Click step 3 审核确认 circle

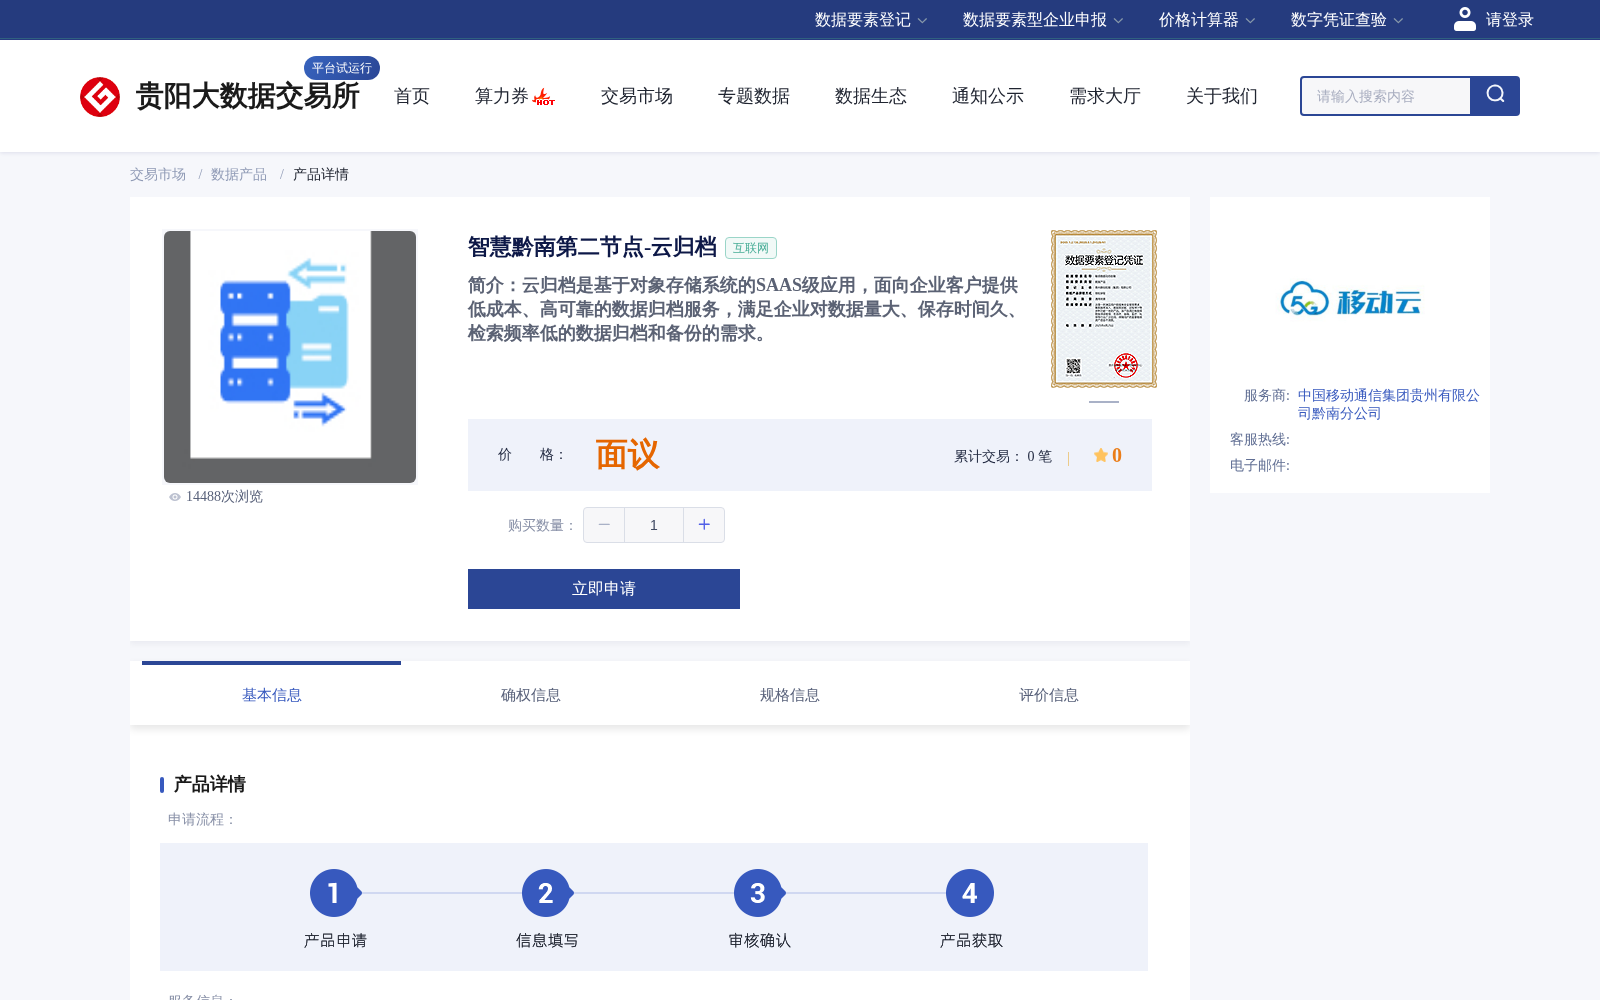758,893
